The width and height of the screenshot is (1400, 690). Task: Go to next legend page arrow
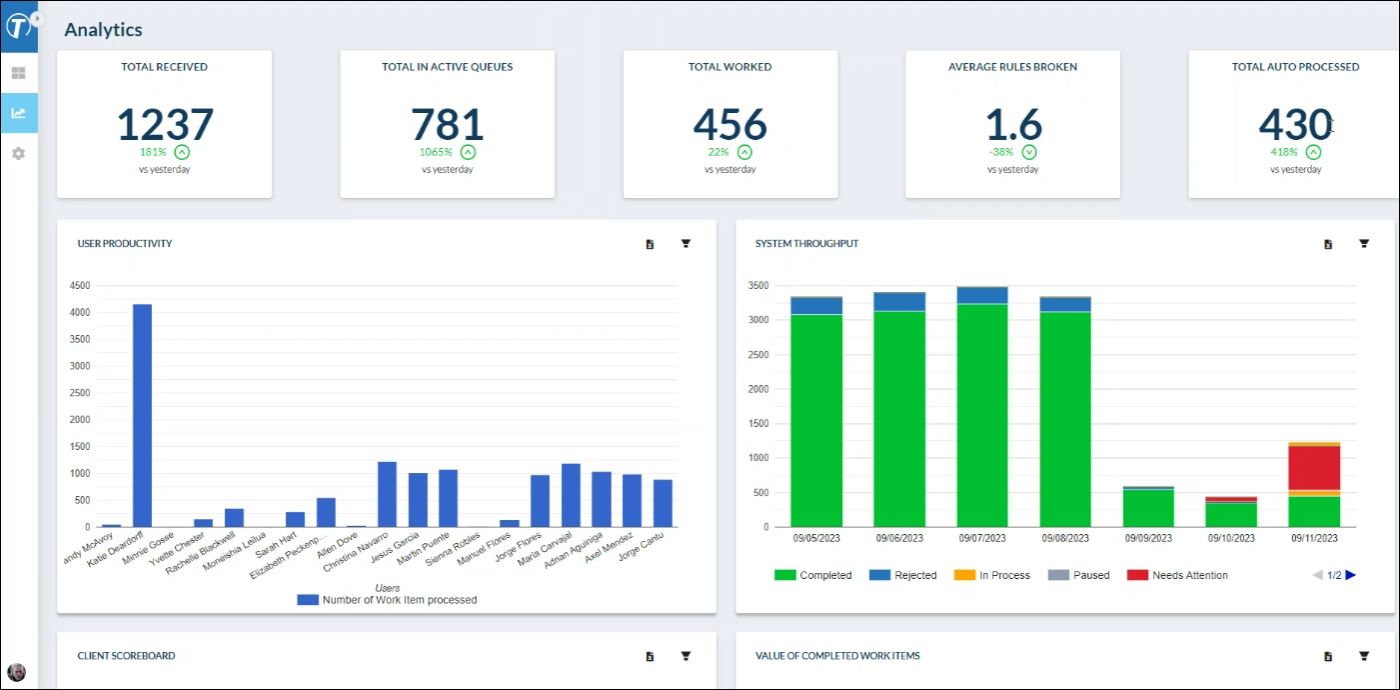[1351, 575]
